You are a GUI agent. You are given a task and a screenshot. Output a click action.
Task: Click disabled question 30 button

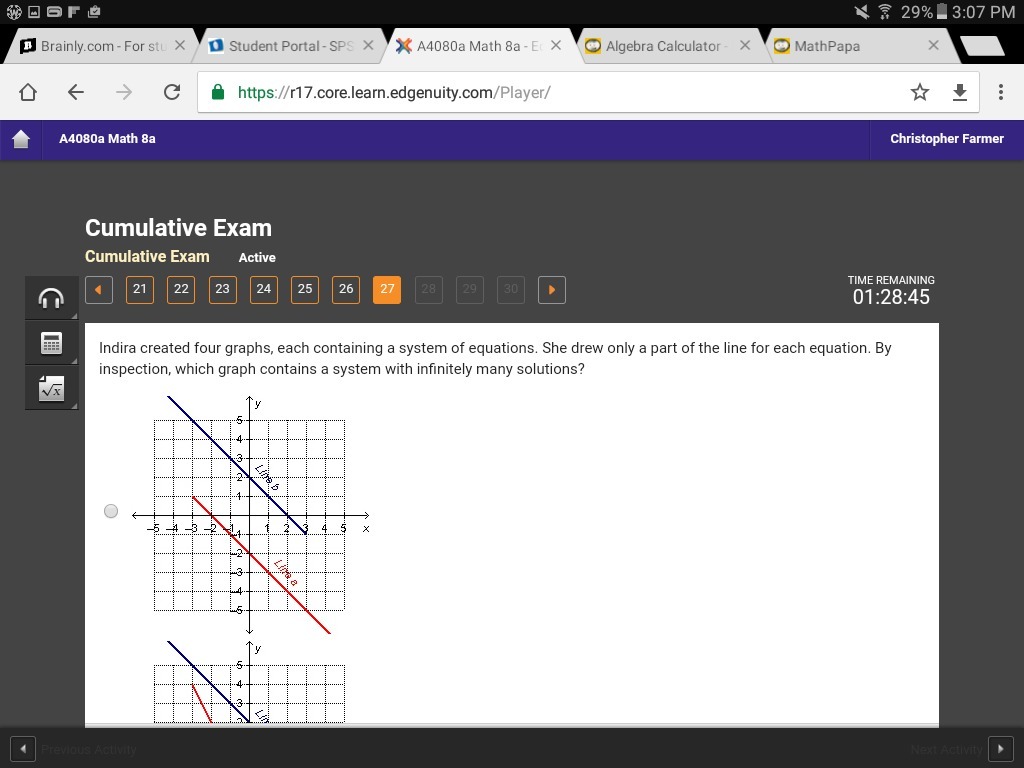511,290
